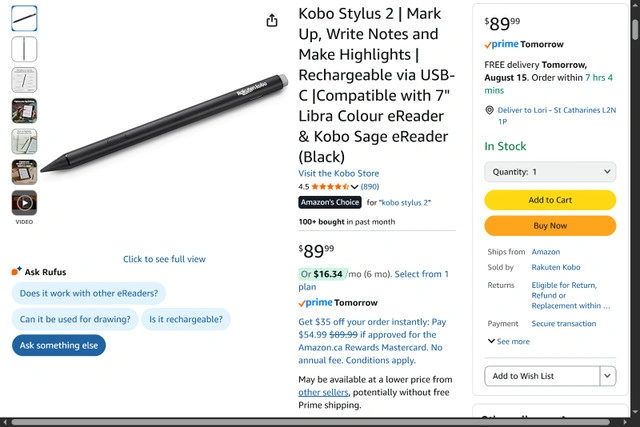Expand the wish list options arrow
Screen dimensions: 640x427
tap(607, 376)
